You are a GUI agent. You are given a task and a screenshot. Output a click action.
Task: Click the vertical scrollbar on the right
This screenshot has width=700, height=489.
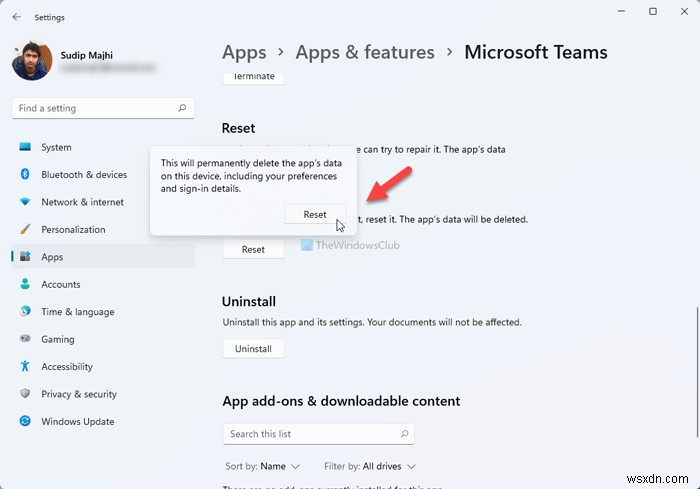coord(697,372)
